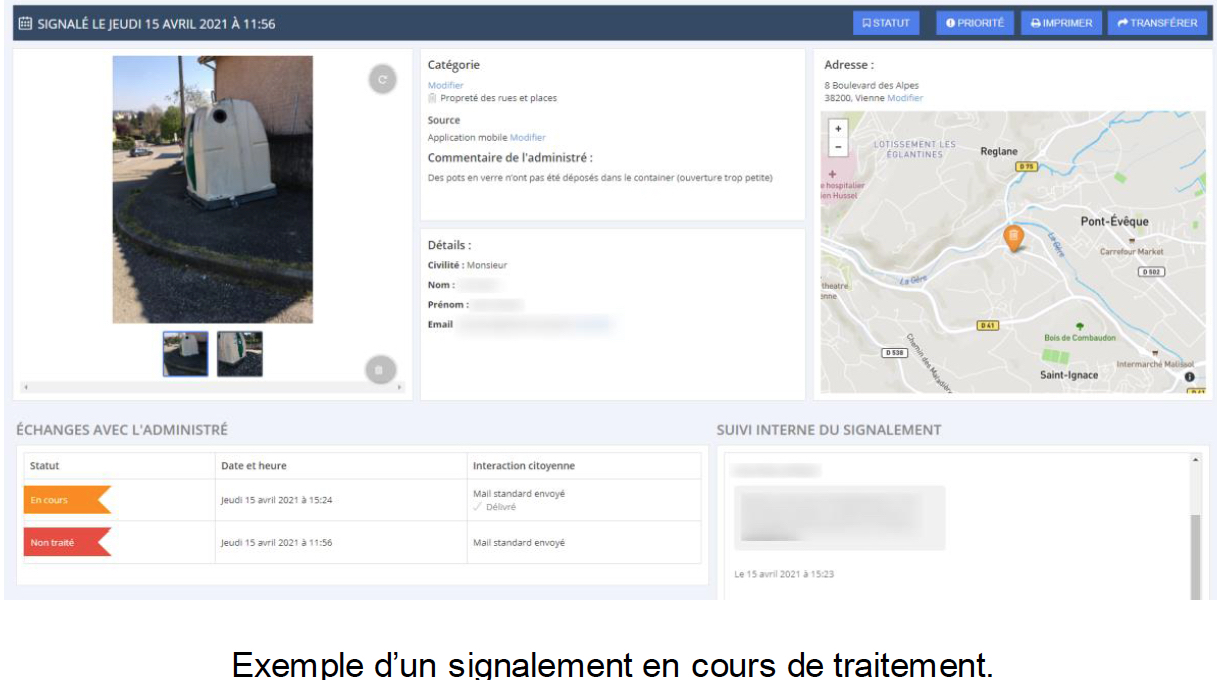Click the D 502 road badge on map
Screen dimensions: 1217x680
click(x=1152, y=272)
